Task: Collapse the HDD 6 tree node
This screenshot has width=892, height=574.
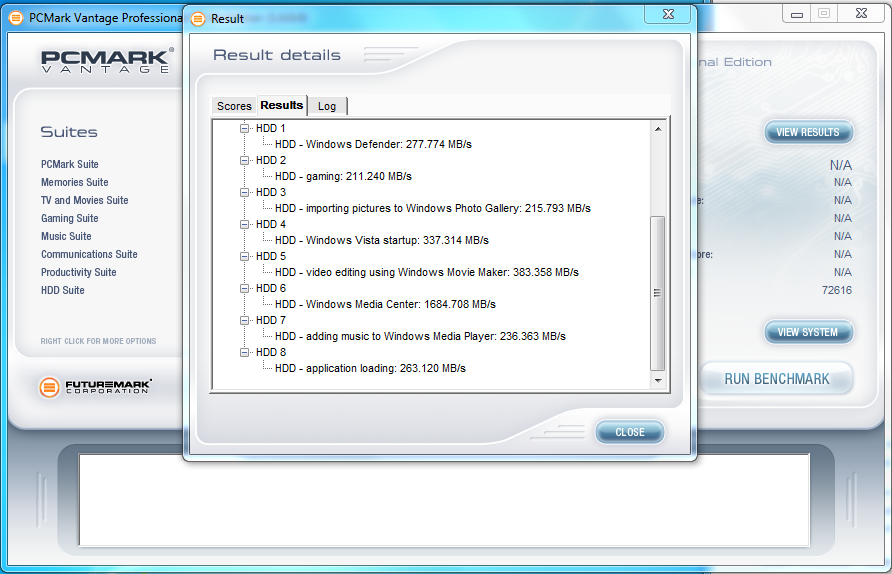Action: [245, 288]
